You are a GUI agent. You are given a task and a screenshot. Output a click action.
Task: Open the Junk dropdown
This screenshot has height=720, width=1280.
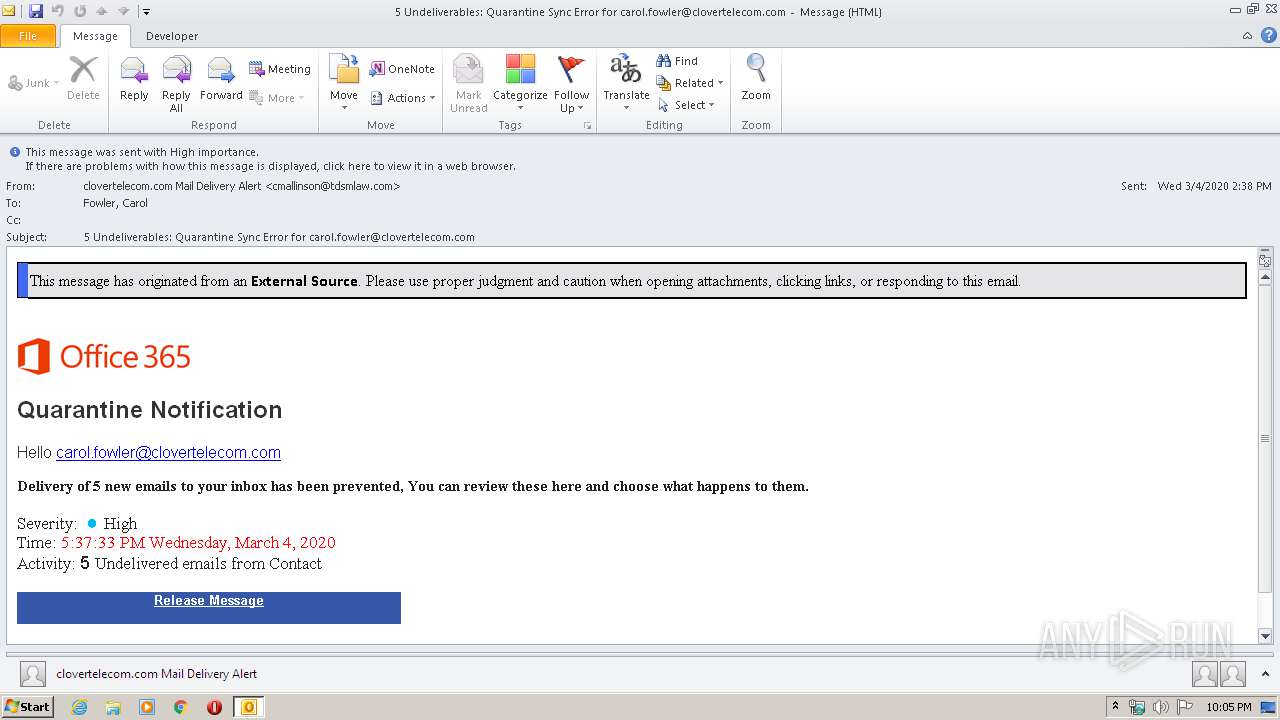point(33,83)
